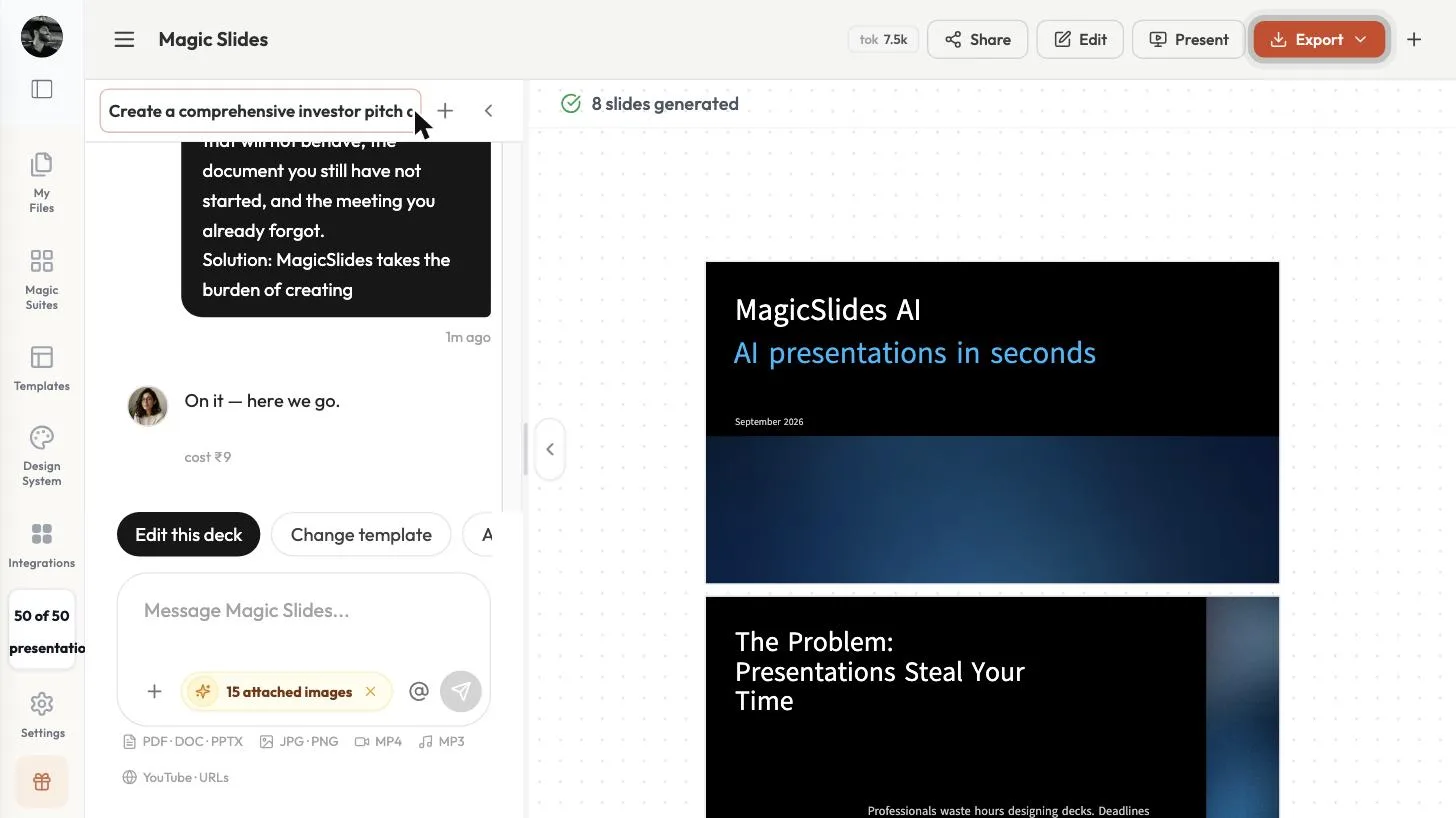1456x818 pixels.
Task: Click the 8 slides generated status
Action: [650, 104]
